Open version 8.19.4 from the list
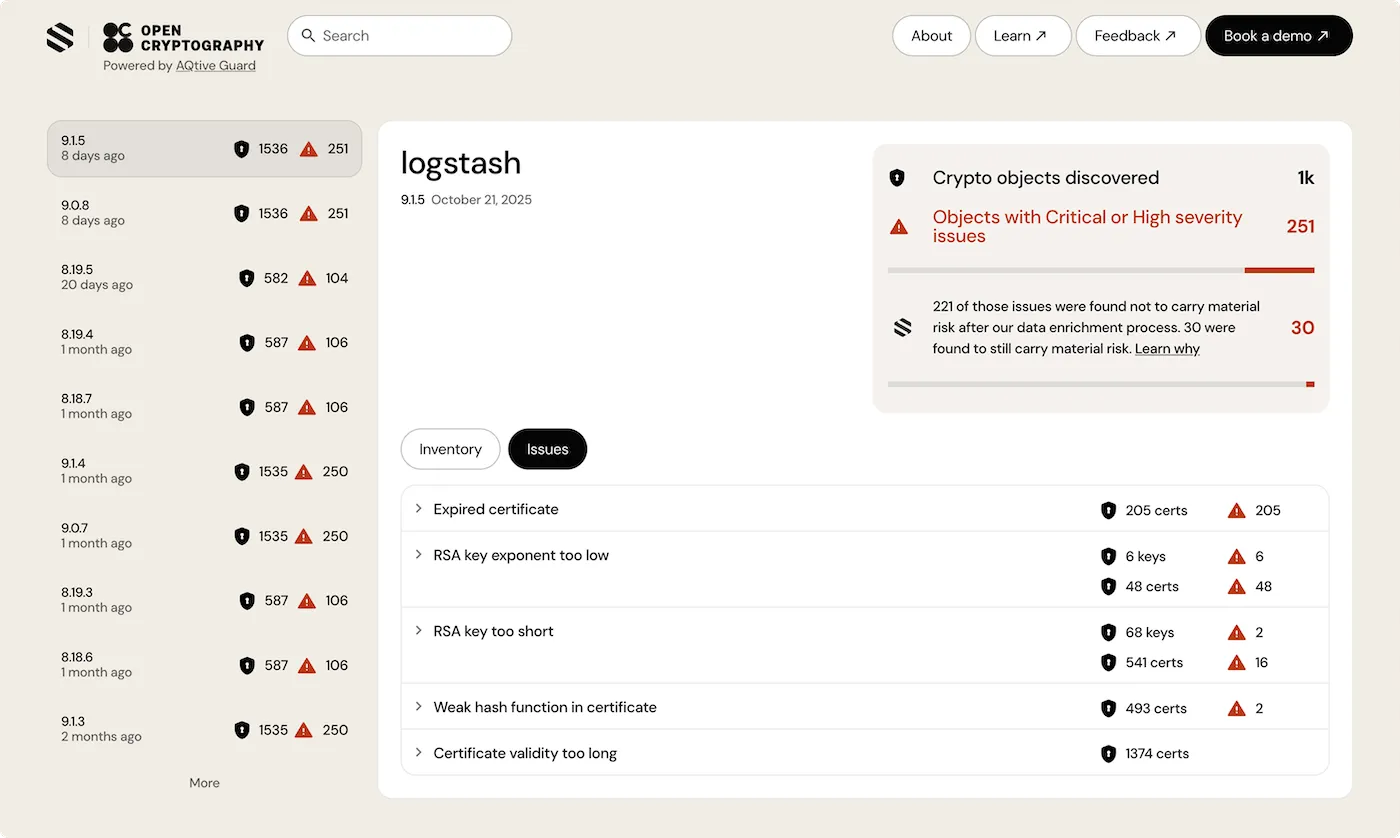 click(205, 342)
